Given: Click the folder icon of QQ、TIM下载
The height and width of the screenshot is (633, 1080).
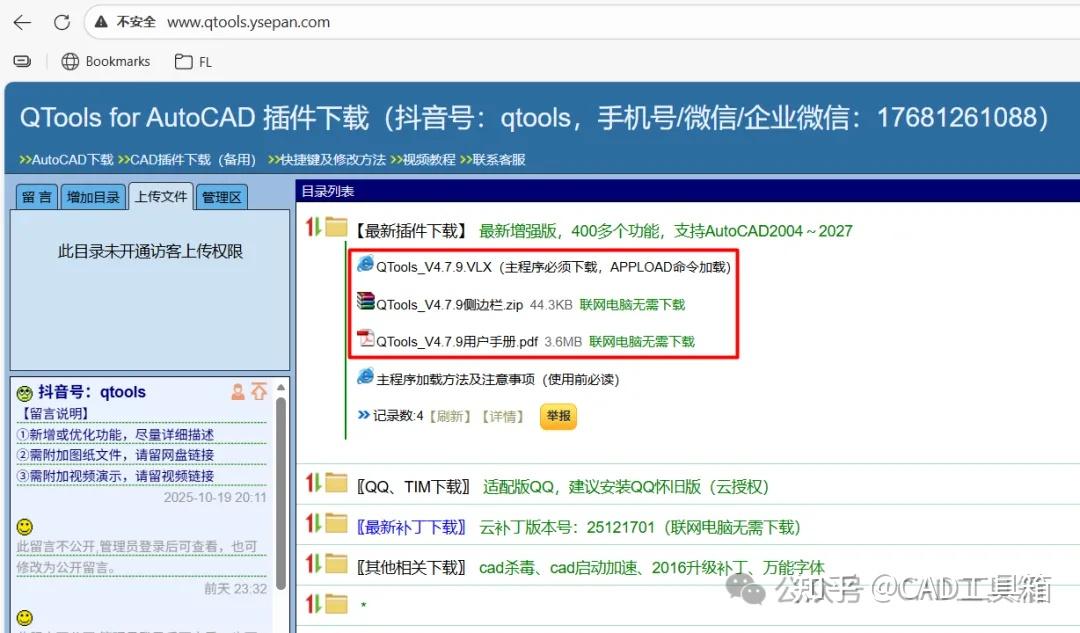Looking at the screenshot, I should [336, 483].
